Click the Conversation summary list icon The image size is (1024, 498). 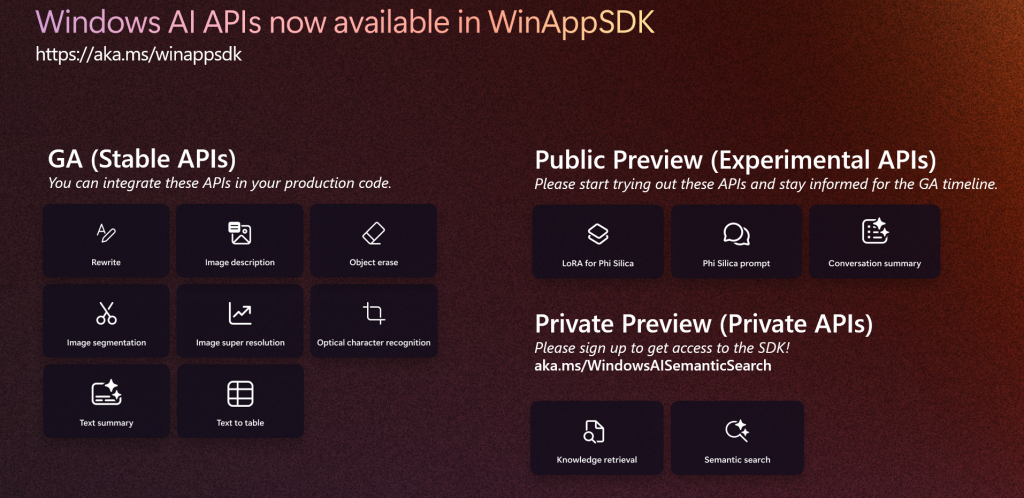(874, 231)
